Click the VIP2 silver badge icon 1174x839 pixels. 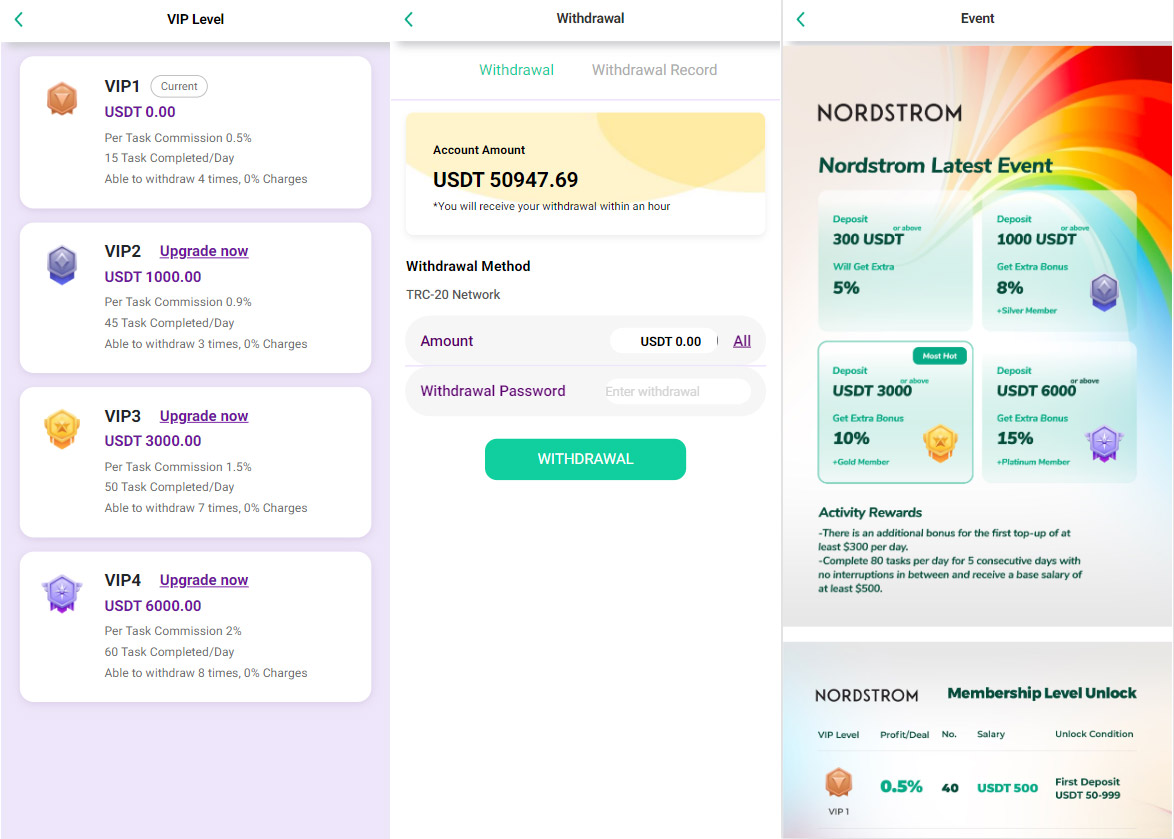coord(62,265)
